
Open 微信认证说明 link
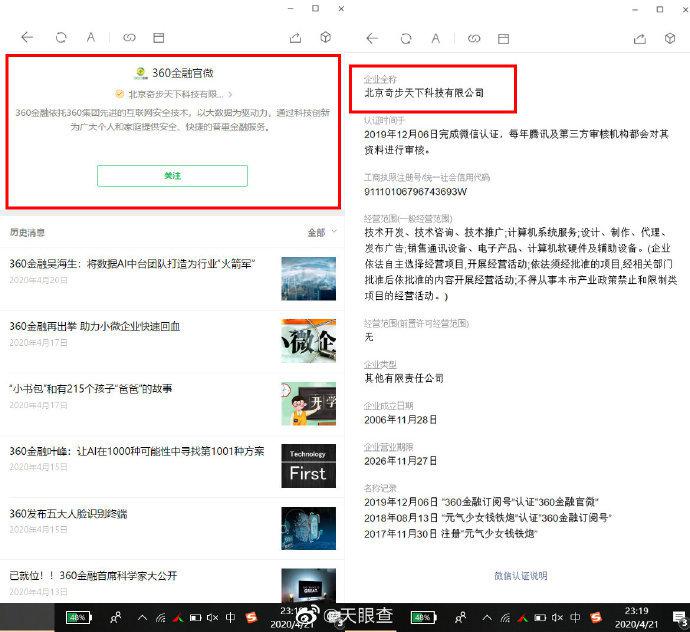521,576
